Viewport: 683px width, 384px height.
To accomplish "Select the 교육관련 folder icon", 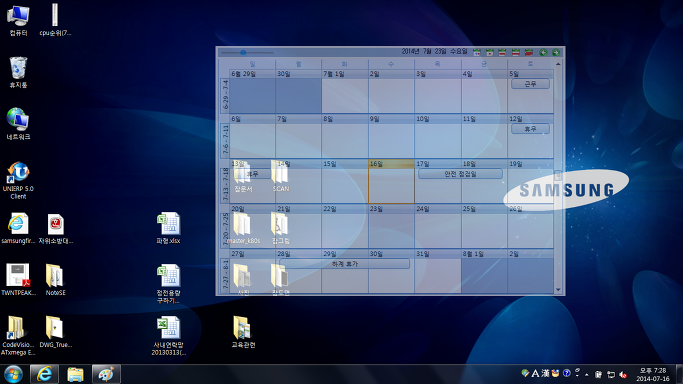I will 243,332.
